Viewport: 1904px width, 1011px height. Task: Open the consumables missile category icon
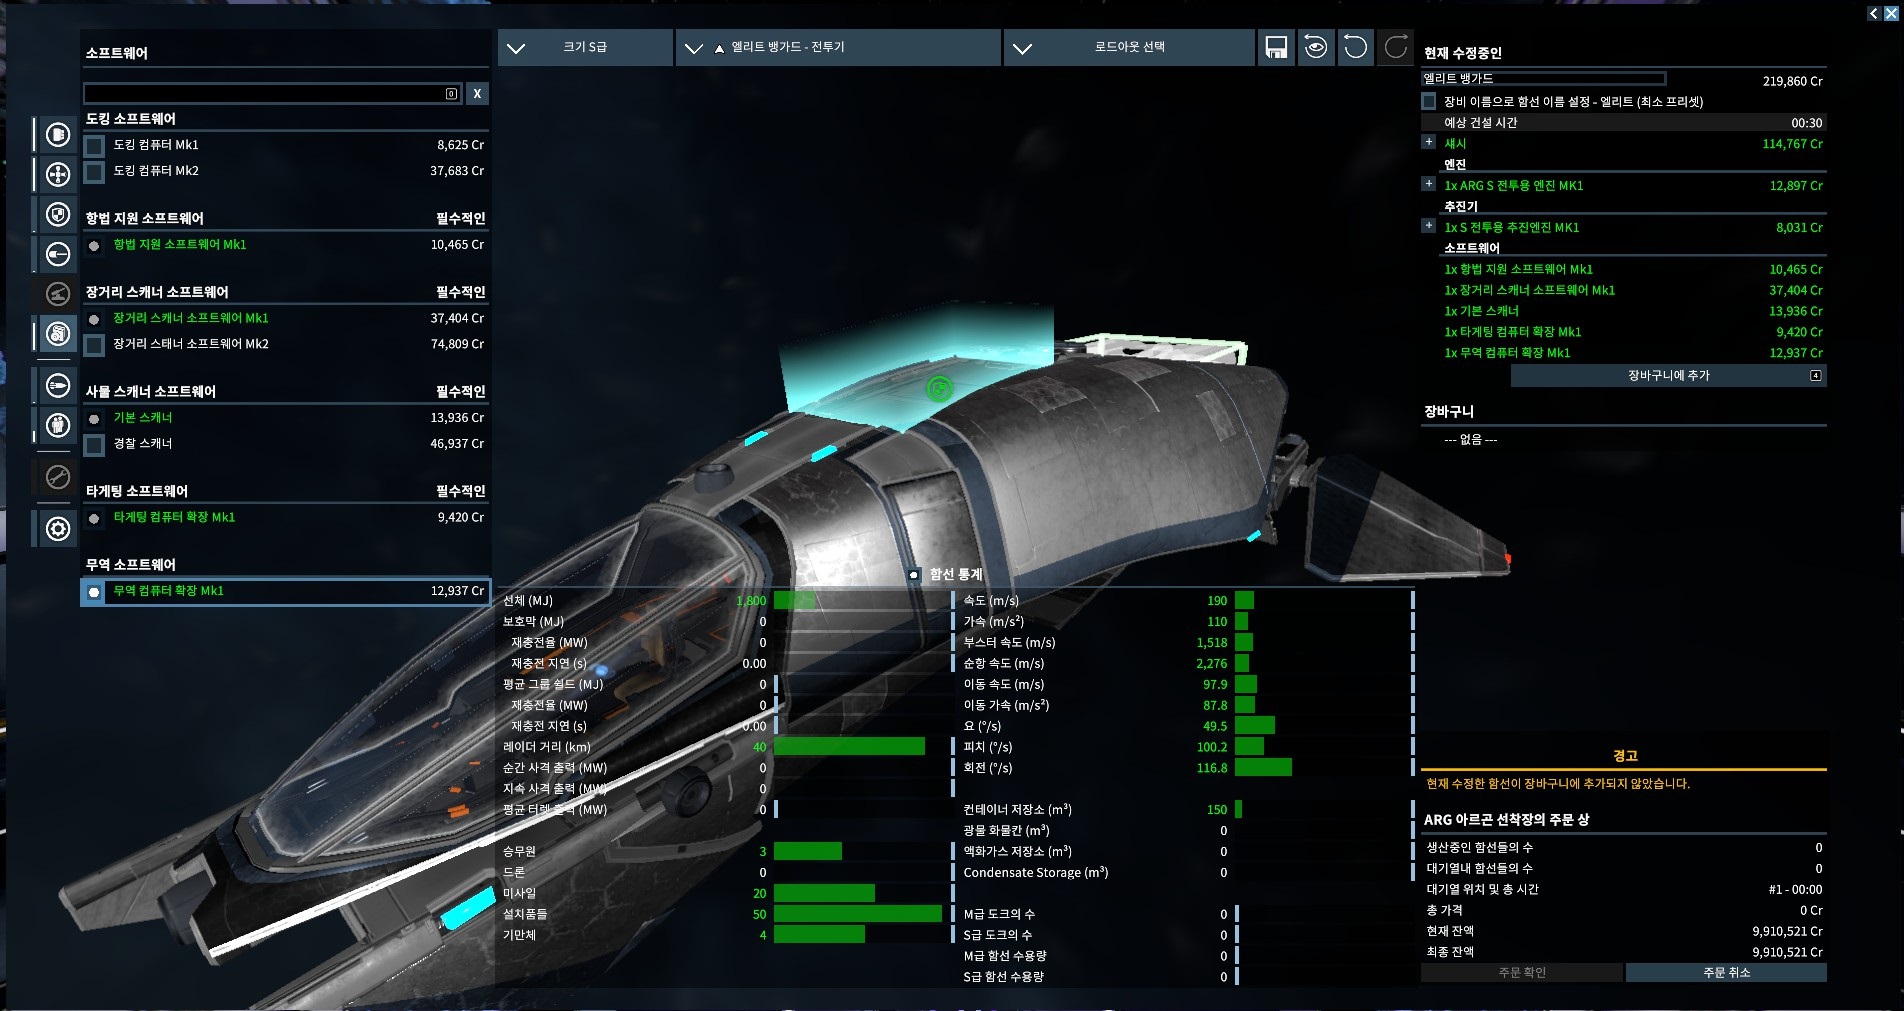click(x=58, y=385)
